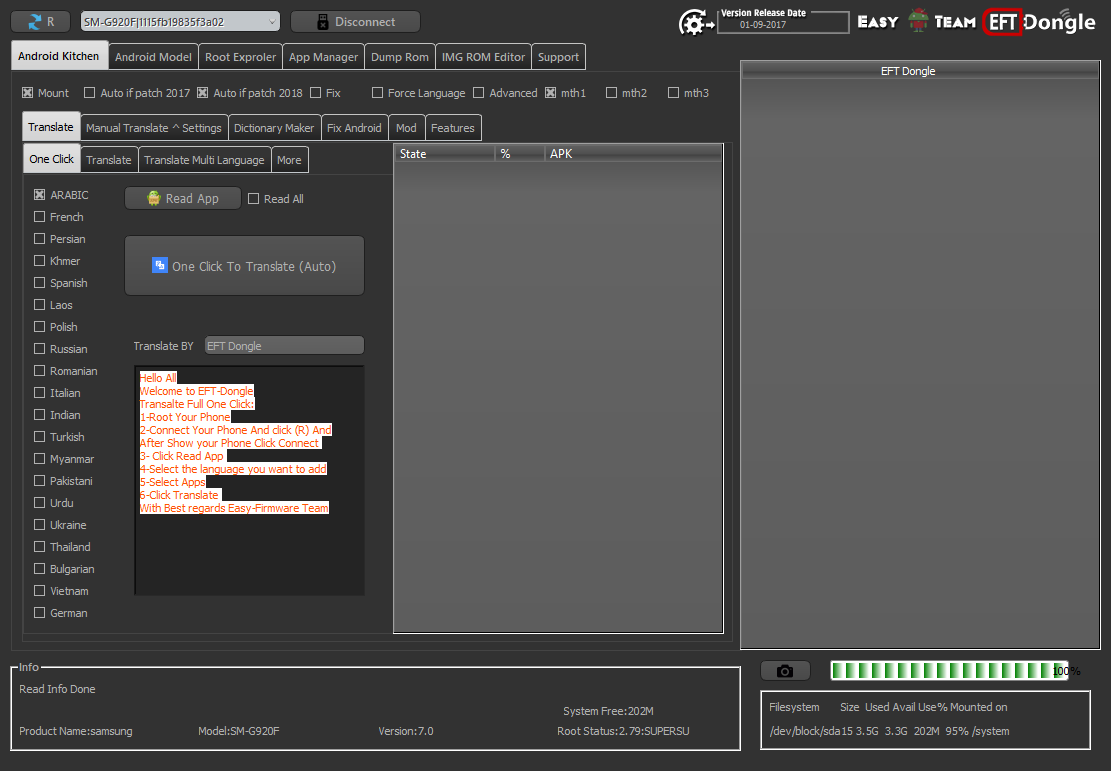Click '/dev/block/sda15' filesystem row
Viewport: 1111px width, 771px height.
(889, 731)
